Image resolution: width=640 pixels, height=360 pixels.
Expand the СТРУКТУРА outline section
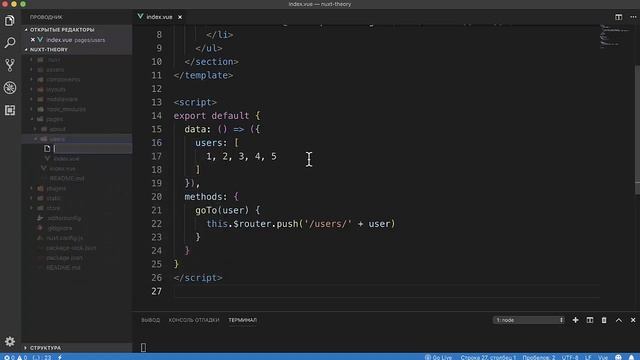click(45, 348)
